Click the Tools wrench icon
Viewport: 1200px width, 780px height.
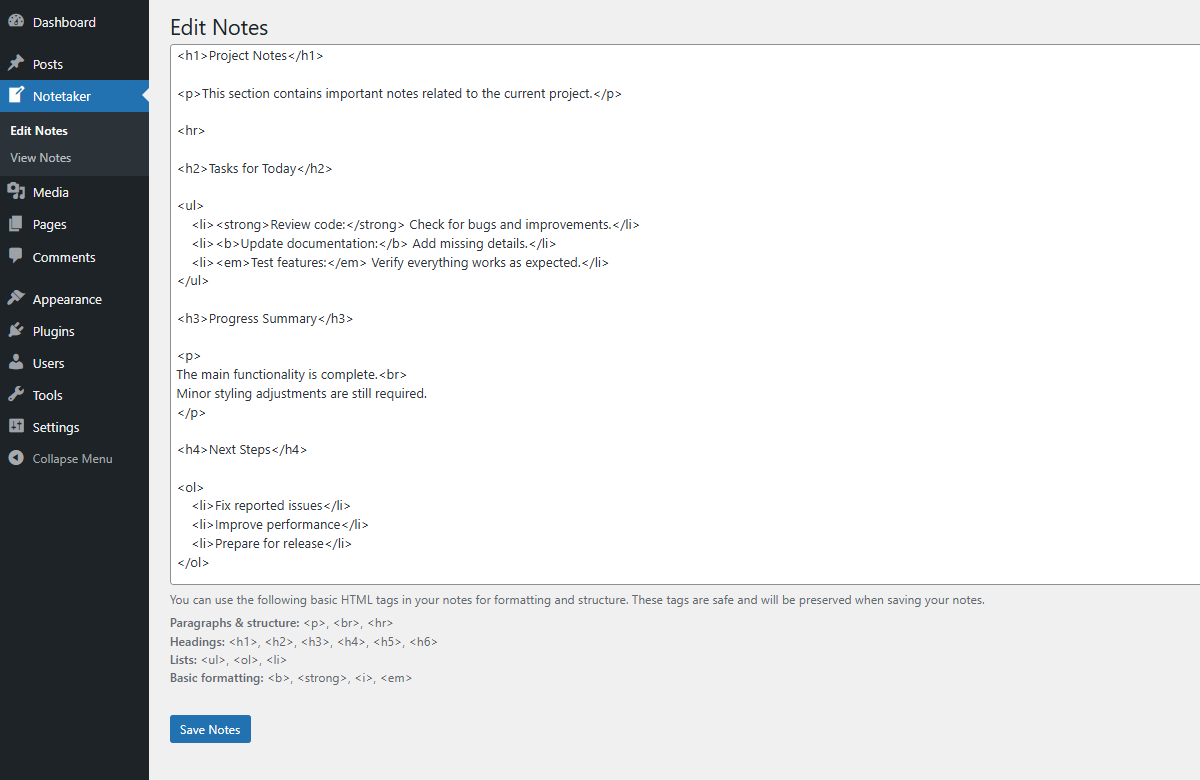pyautogui.click(x=16, y=395)
